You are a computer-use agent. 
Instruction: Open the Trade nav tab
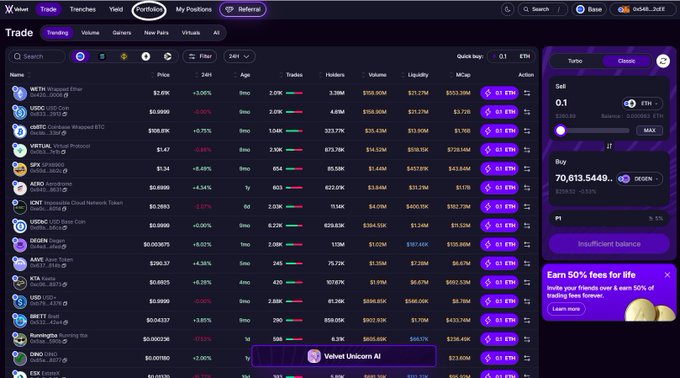(x=48, y=9)
